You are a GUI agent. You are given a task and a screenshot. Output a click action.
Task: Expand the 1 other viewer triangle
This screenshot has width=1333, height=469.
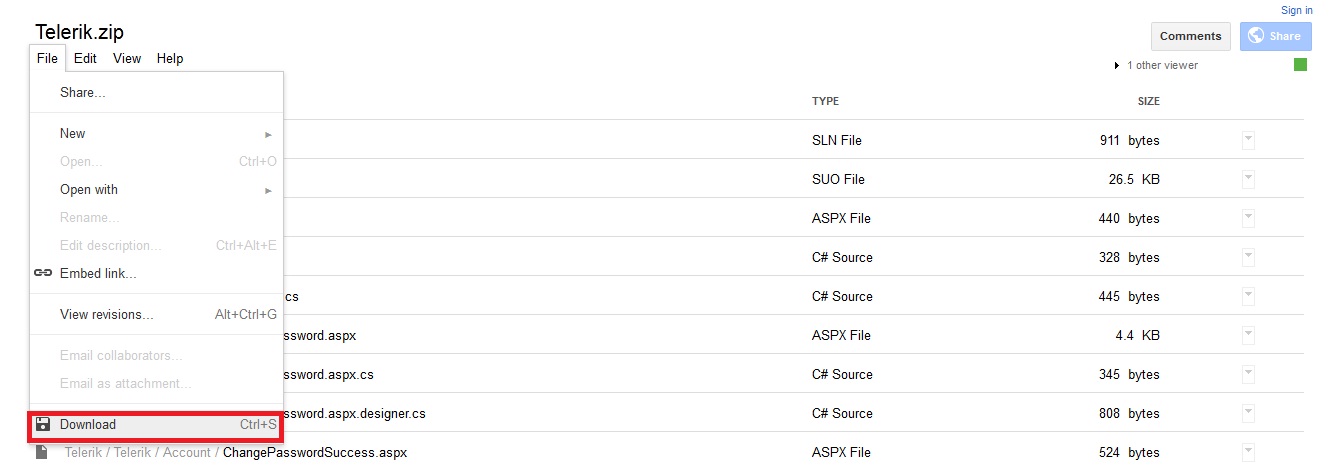click(1117, 66)
